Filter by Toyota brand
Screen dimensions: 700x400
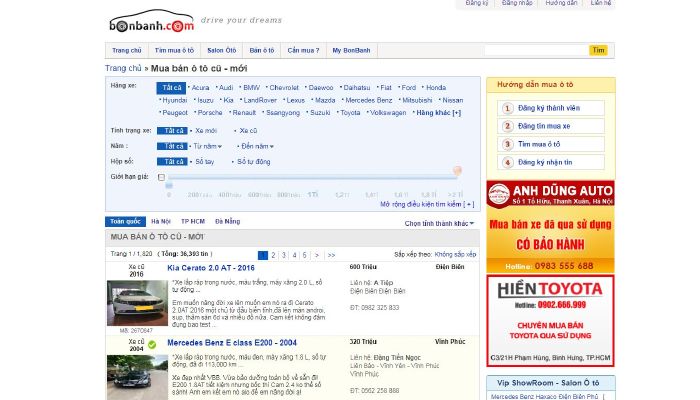tap(350, 113)
